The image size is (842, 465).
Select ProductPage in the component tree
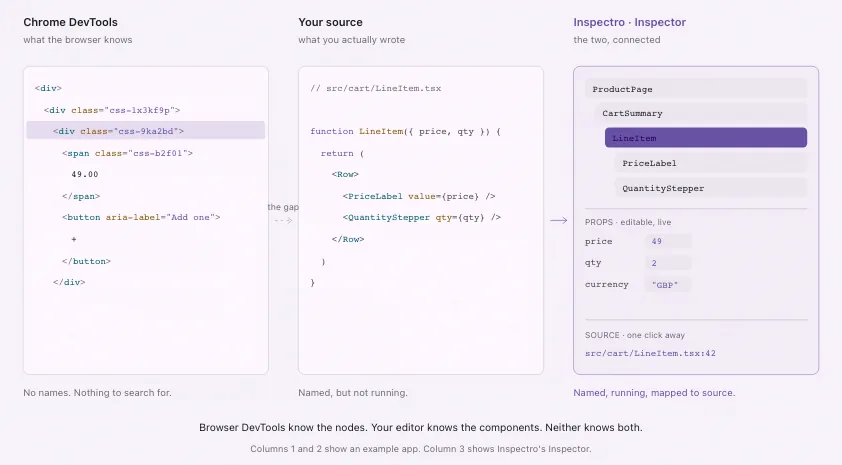point(696,89)
